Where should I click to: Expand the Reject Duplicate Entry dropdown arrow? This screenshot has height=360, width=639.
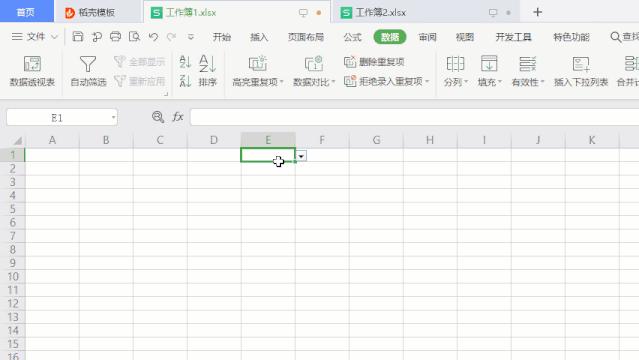(427, 82)
